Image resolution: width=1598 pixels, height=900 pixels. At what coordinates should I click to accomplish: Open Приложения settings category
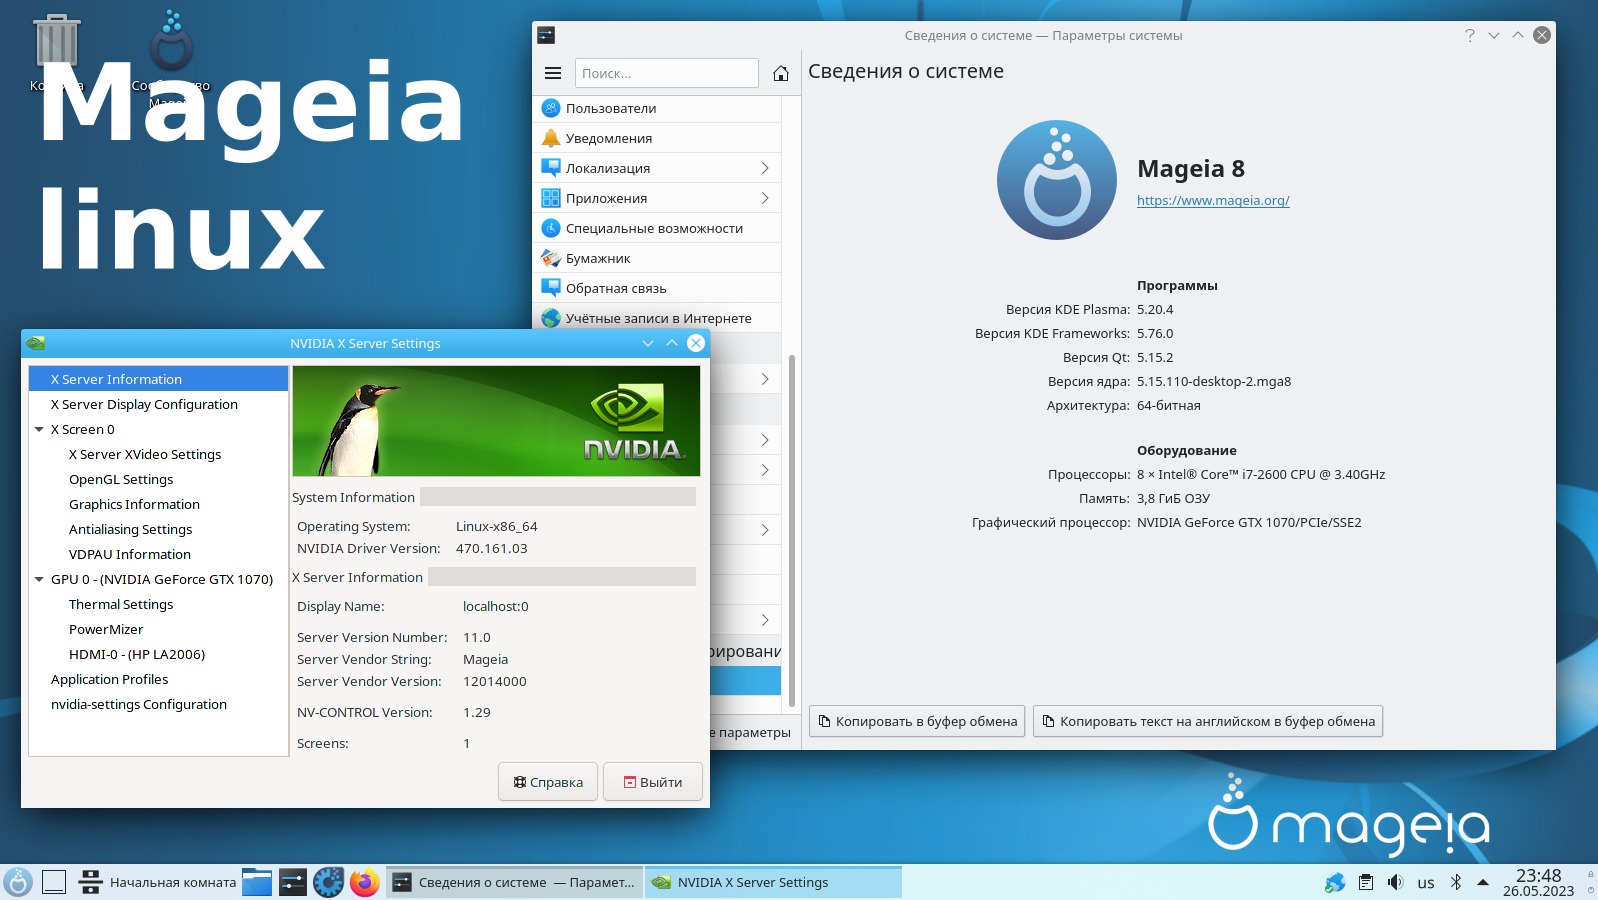pyautogui.click(x=657, y=198)
